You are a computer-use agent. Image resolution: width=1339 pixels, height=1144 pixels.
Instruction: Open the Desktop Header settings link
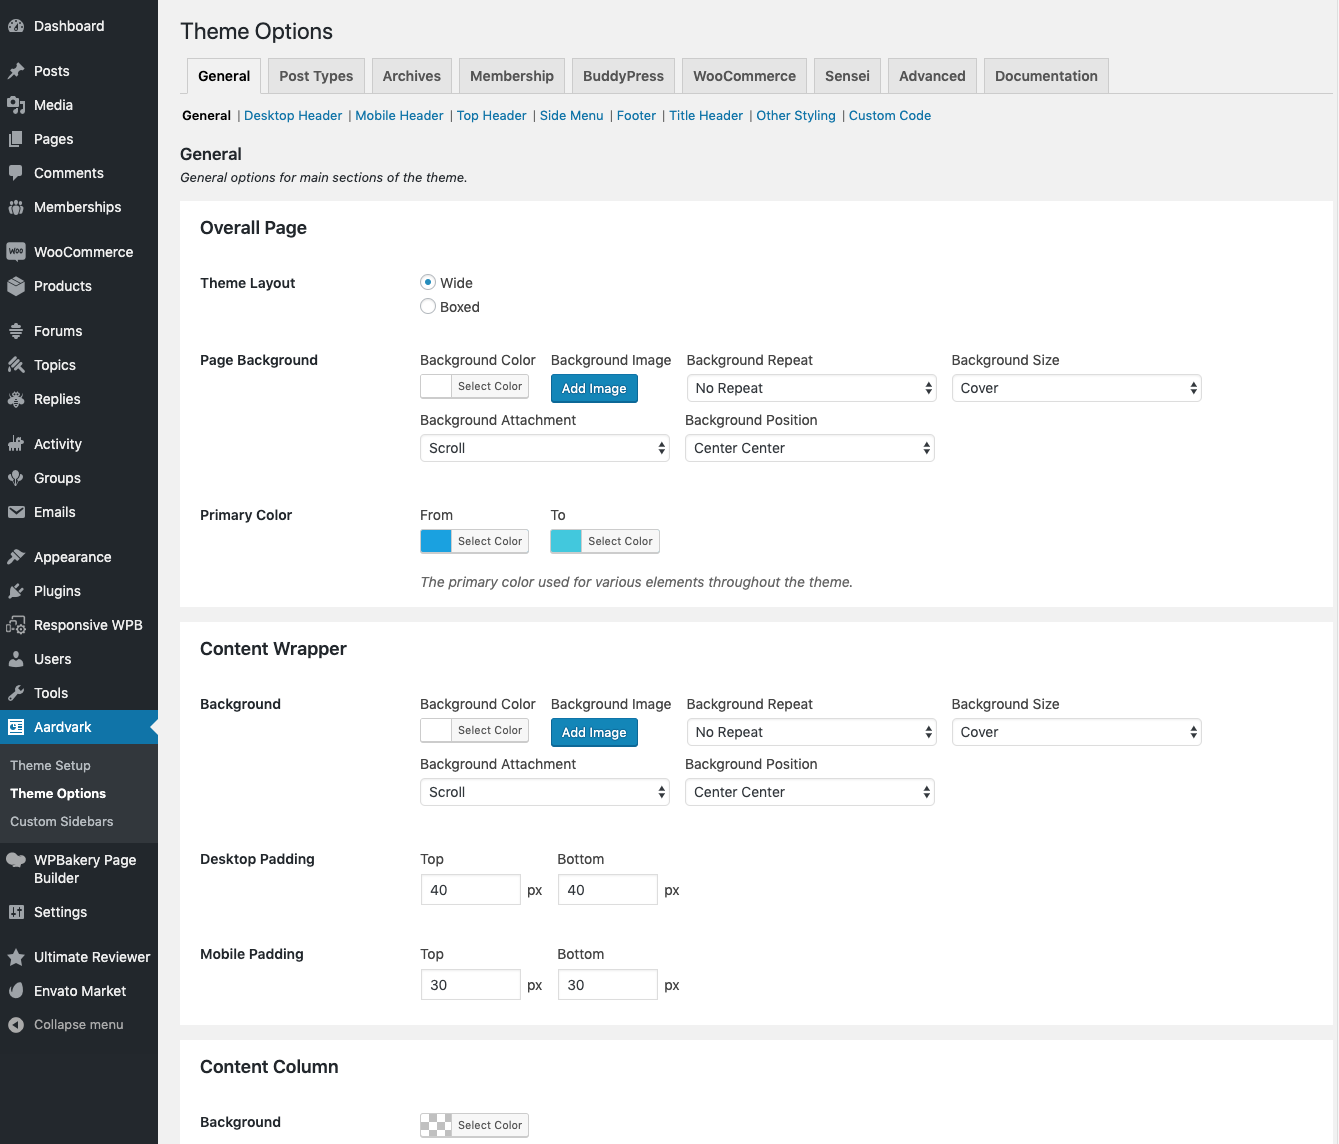(x=293, y=115)
